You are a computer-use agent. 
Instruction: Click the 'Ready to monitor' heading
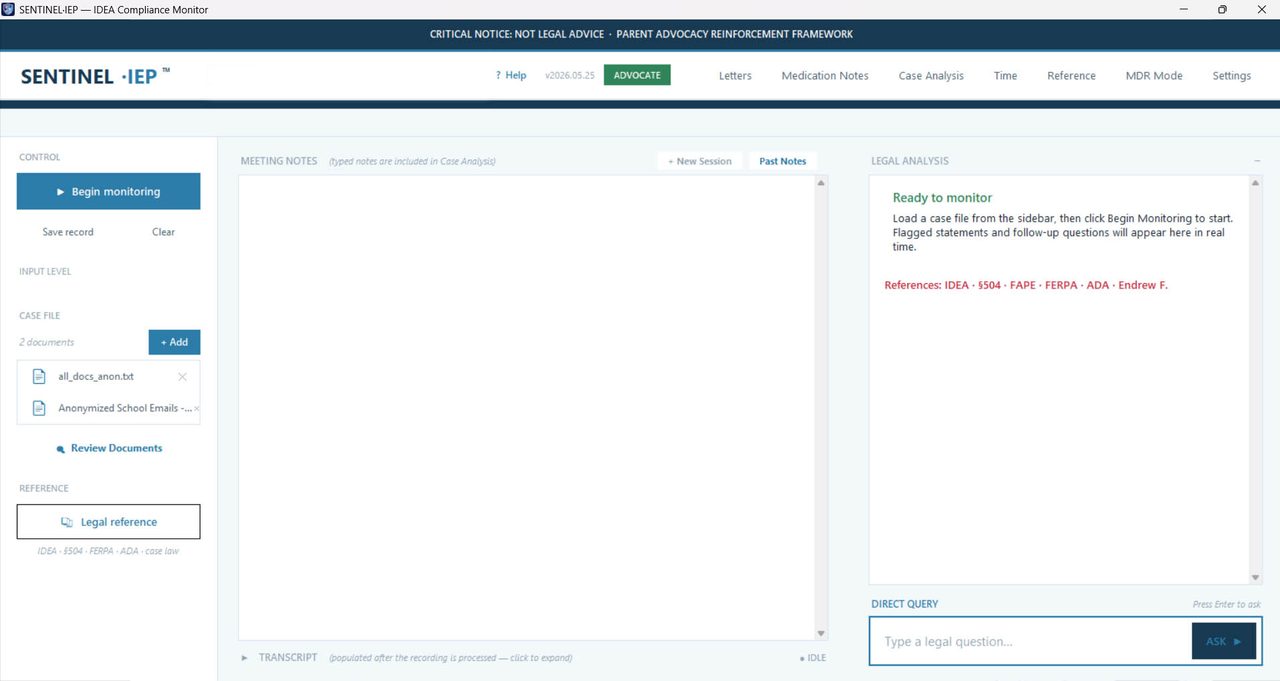tap(942, 198)
